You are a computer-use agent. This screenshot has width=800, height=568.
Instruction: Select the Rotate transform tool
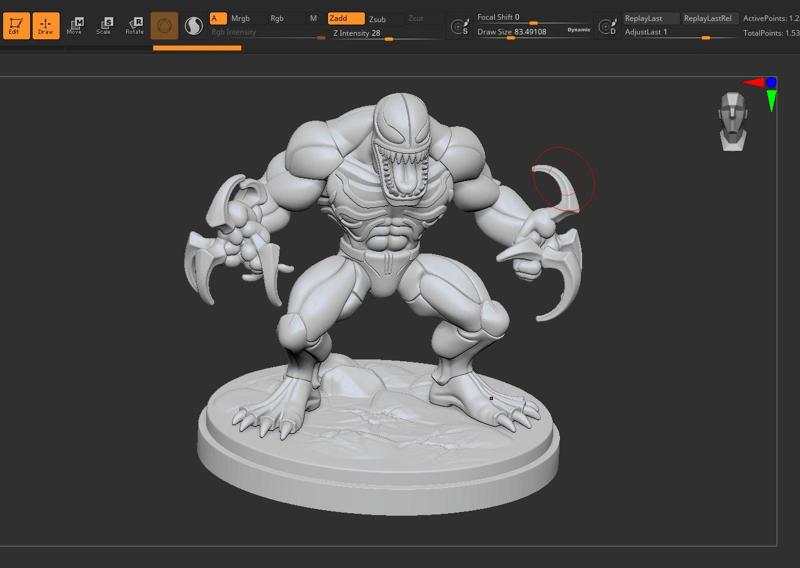(x=135, y=26)
